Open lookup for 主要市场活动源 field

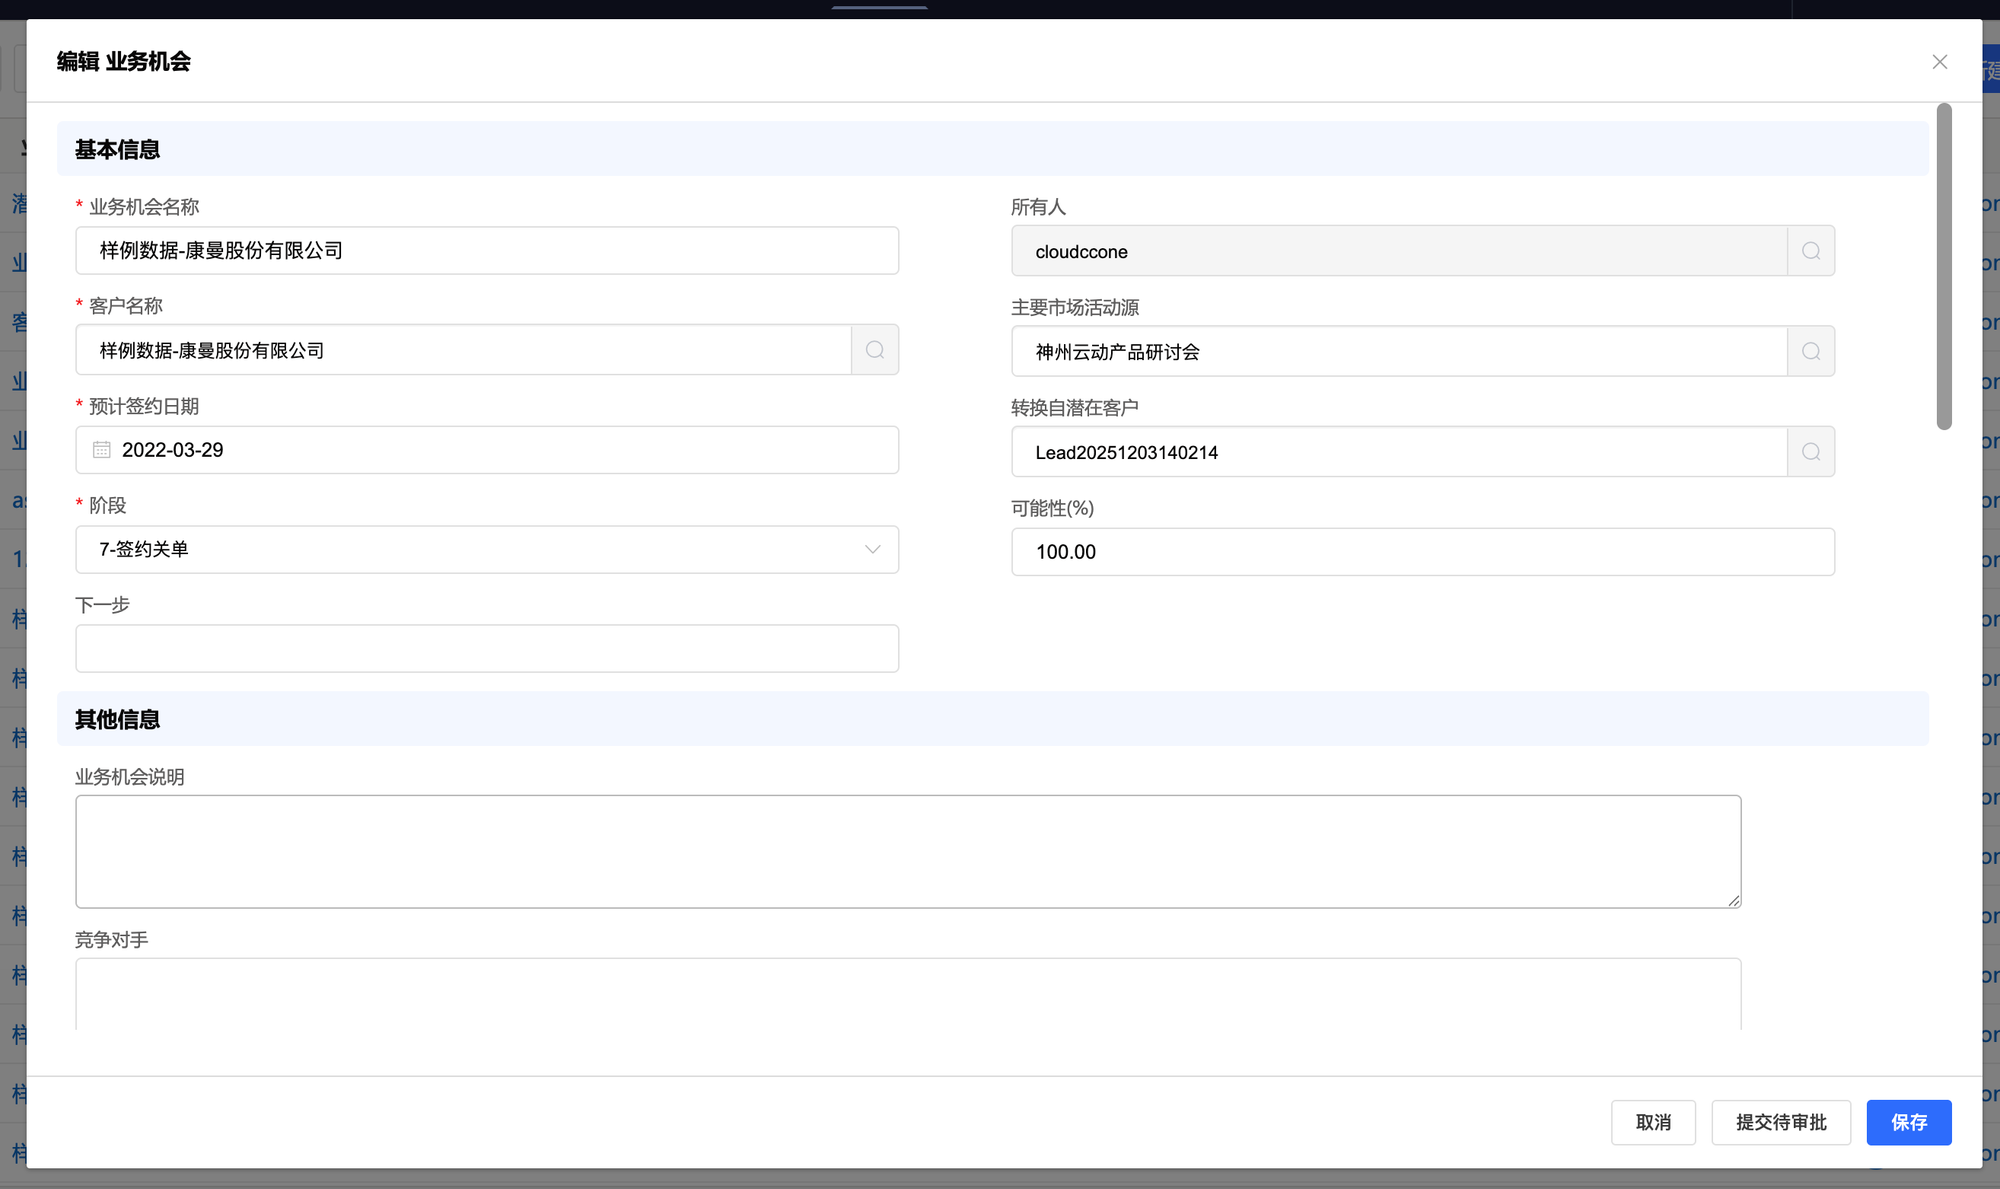[1811, 352]
